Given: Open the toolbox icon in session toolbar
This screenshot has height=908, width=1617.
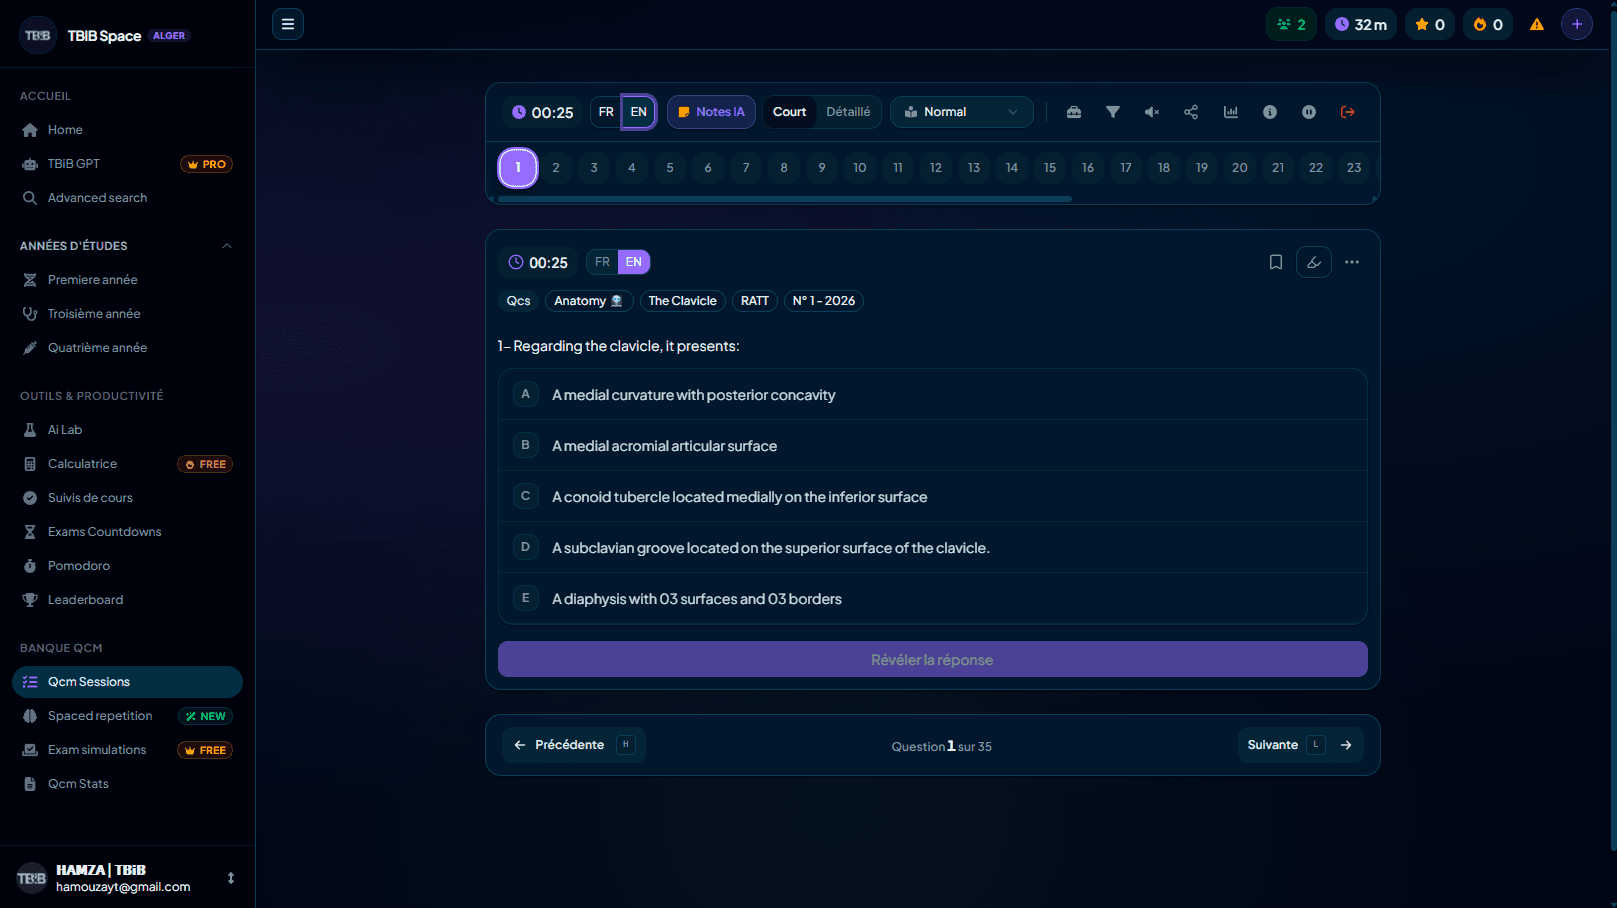Looking at the screenshot, I should [1074, 112].
